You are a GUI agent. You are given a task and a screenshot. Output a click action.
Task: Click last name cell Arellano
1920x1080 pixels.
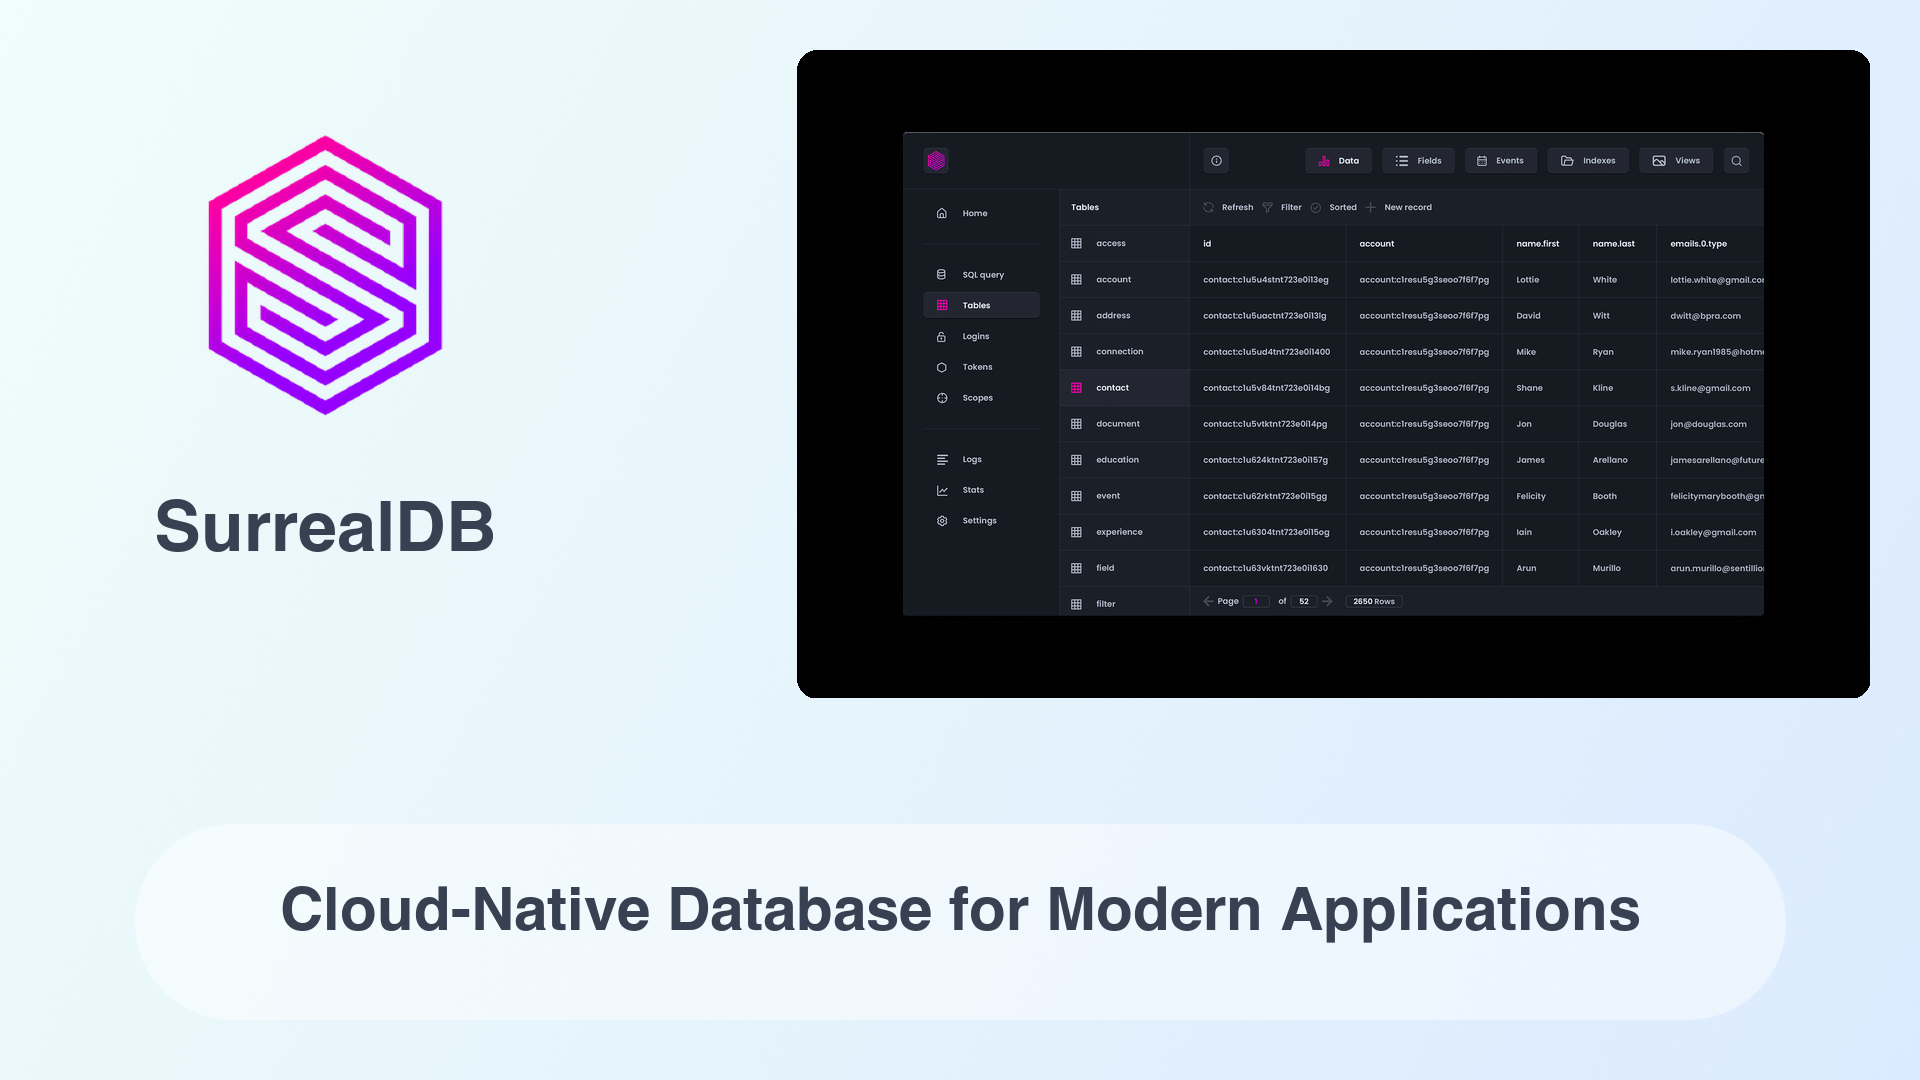click(x=1610, y=460)
